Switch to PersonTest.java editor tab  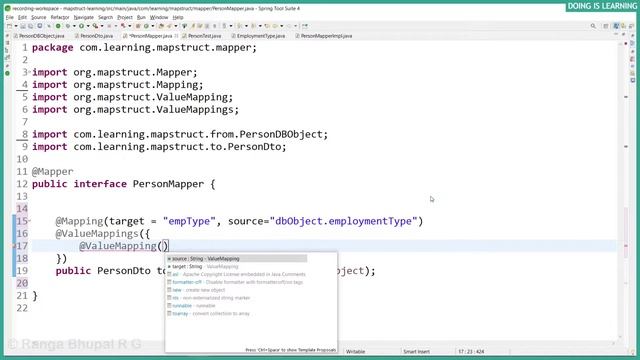pyautogui.click(x=202, y=36)
